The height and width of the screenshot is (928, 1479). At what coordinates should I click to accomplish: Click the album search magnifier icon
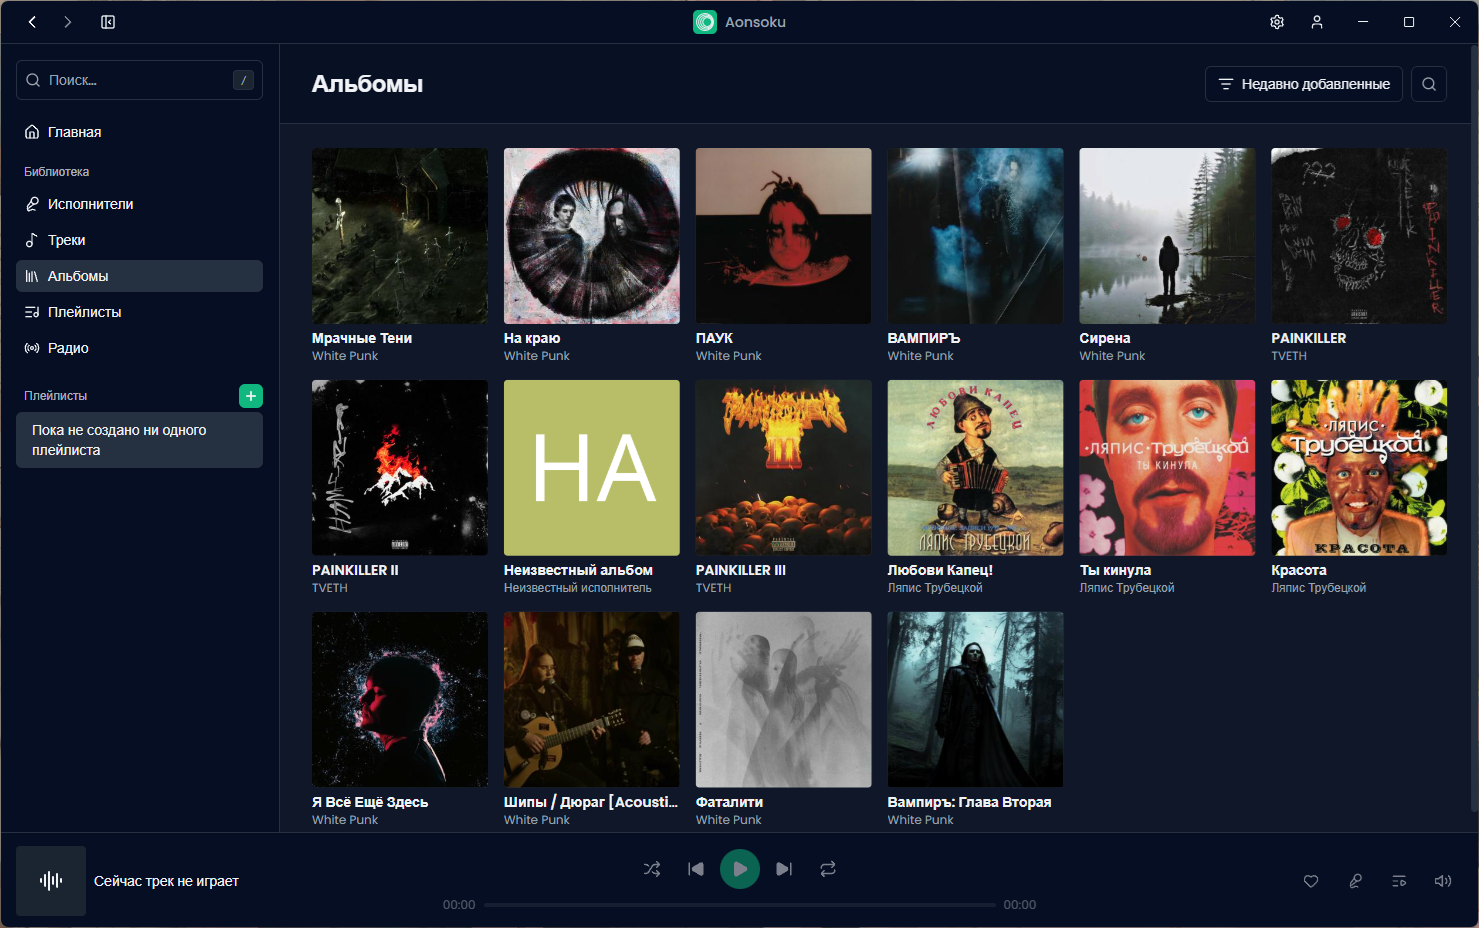[x=1429, y=84]
